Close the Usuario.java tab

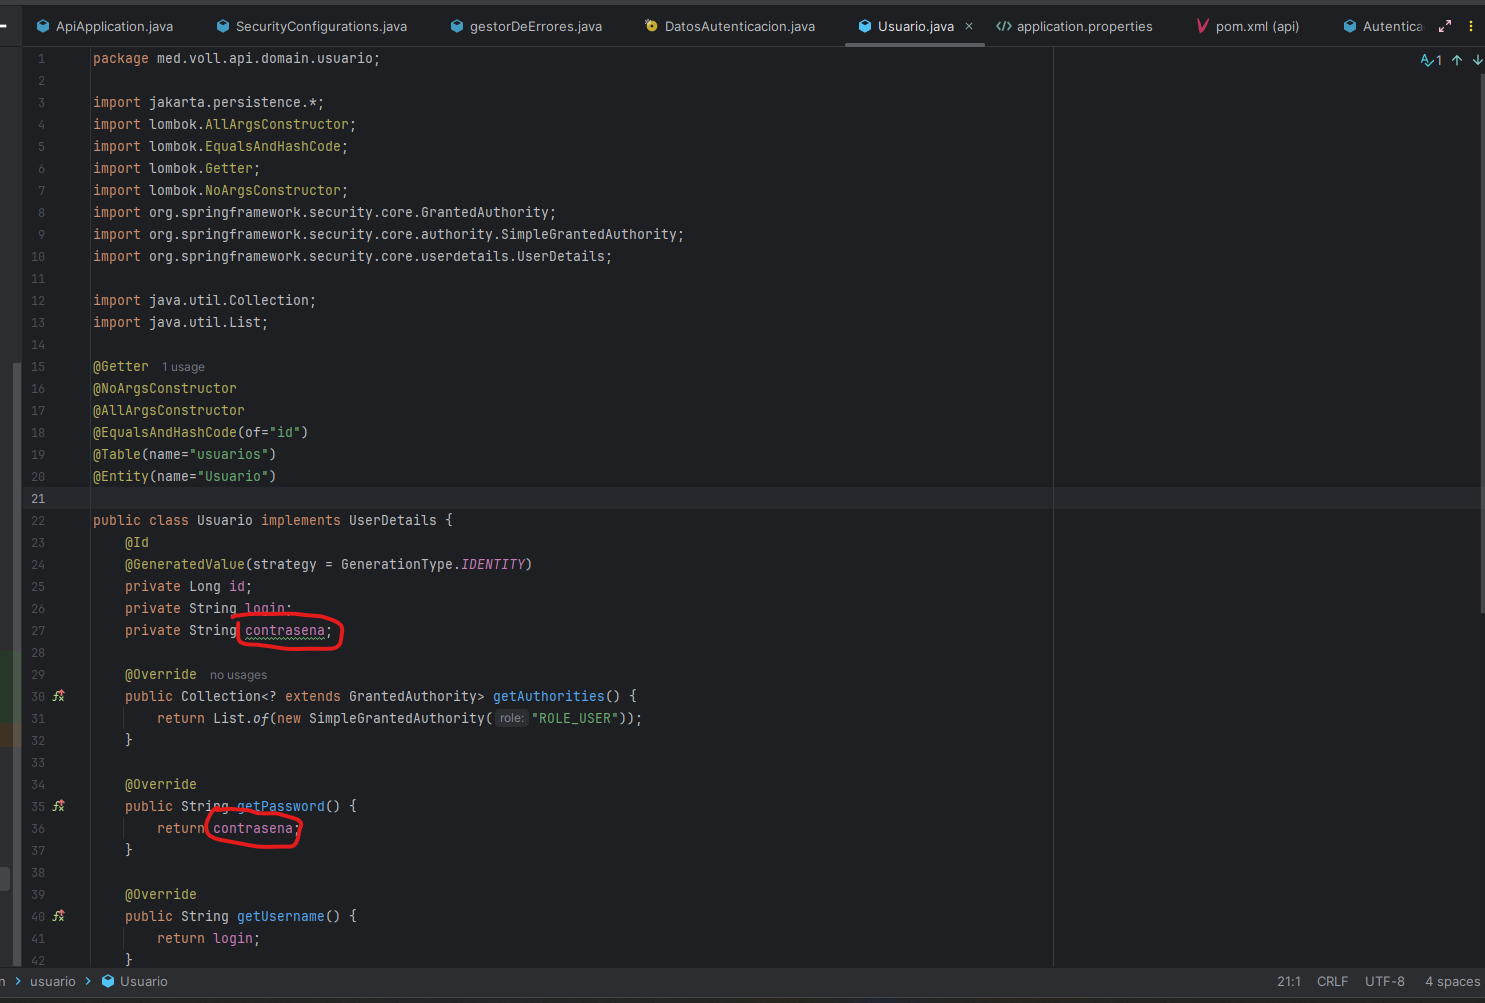969,26
